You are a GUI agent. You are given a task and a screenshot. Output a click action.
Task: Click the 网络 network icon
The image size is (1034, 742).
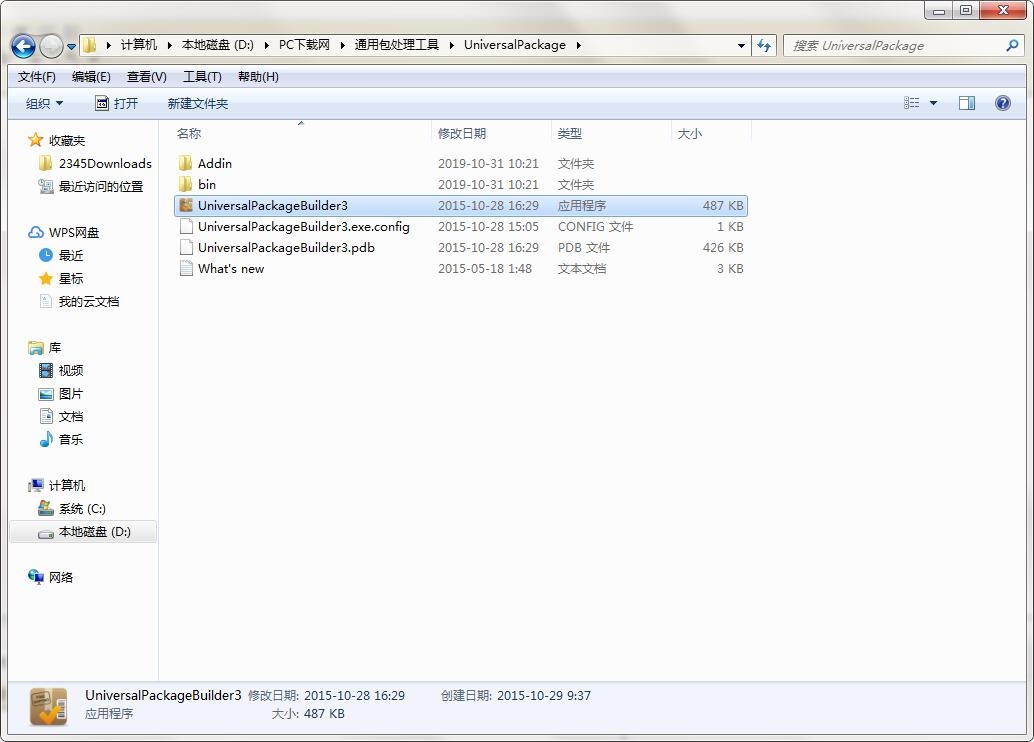[36, 577]
